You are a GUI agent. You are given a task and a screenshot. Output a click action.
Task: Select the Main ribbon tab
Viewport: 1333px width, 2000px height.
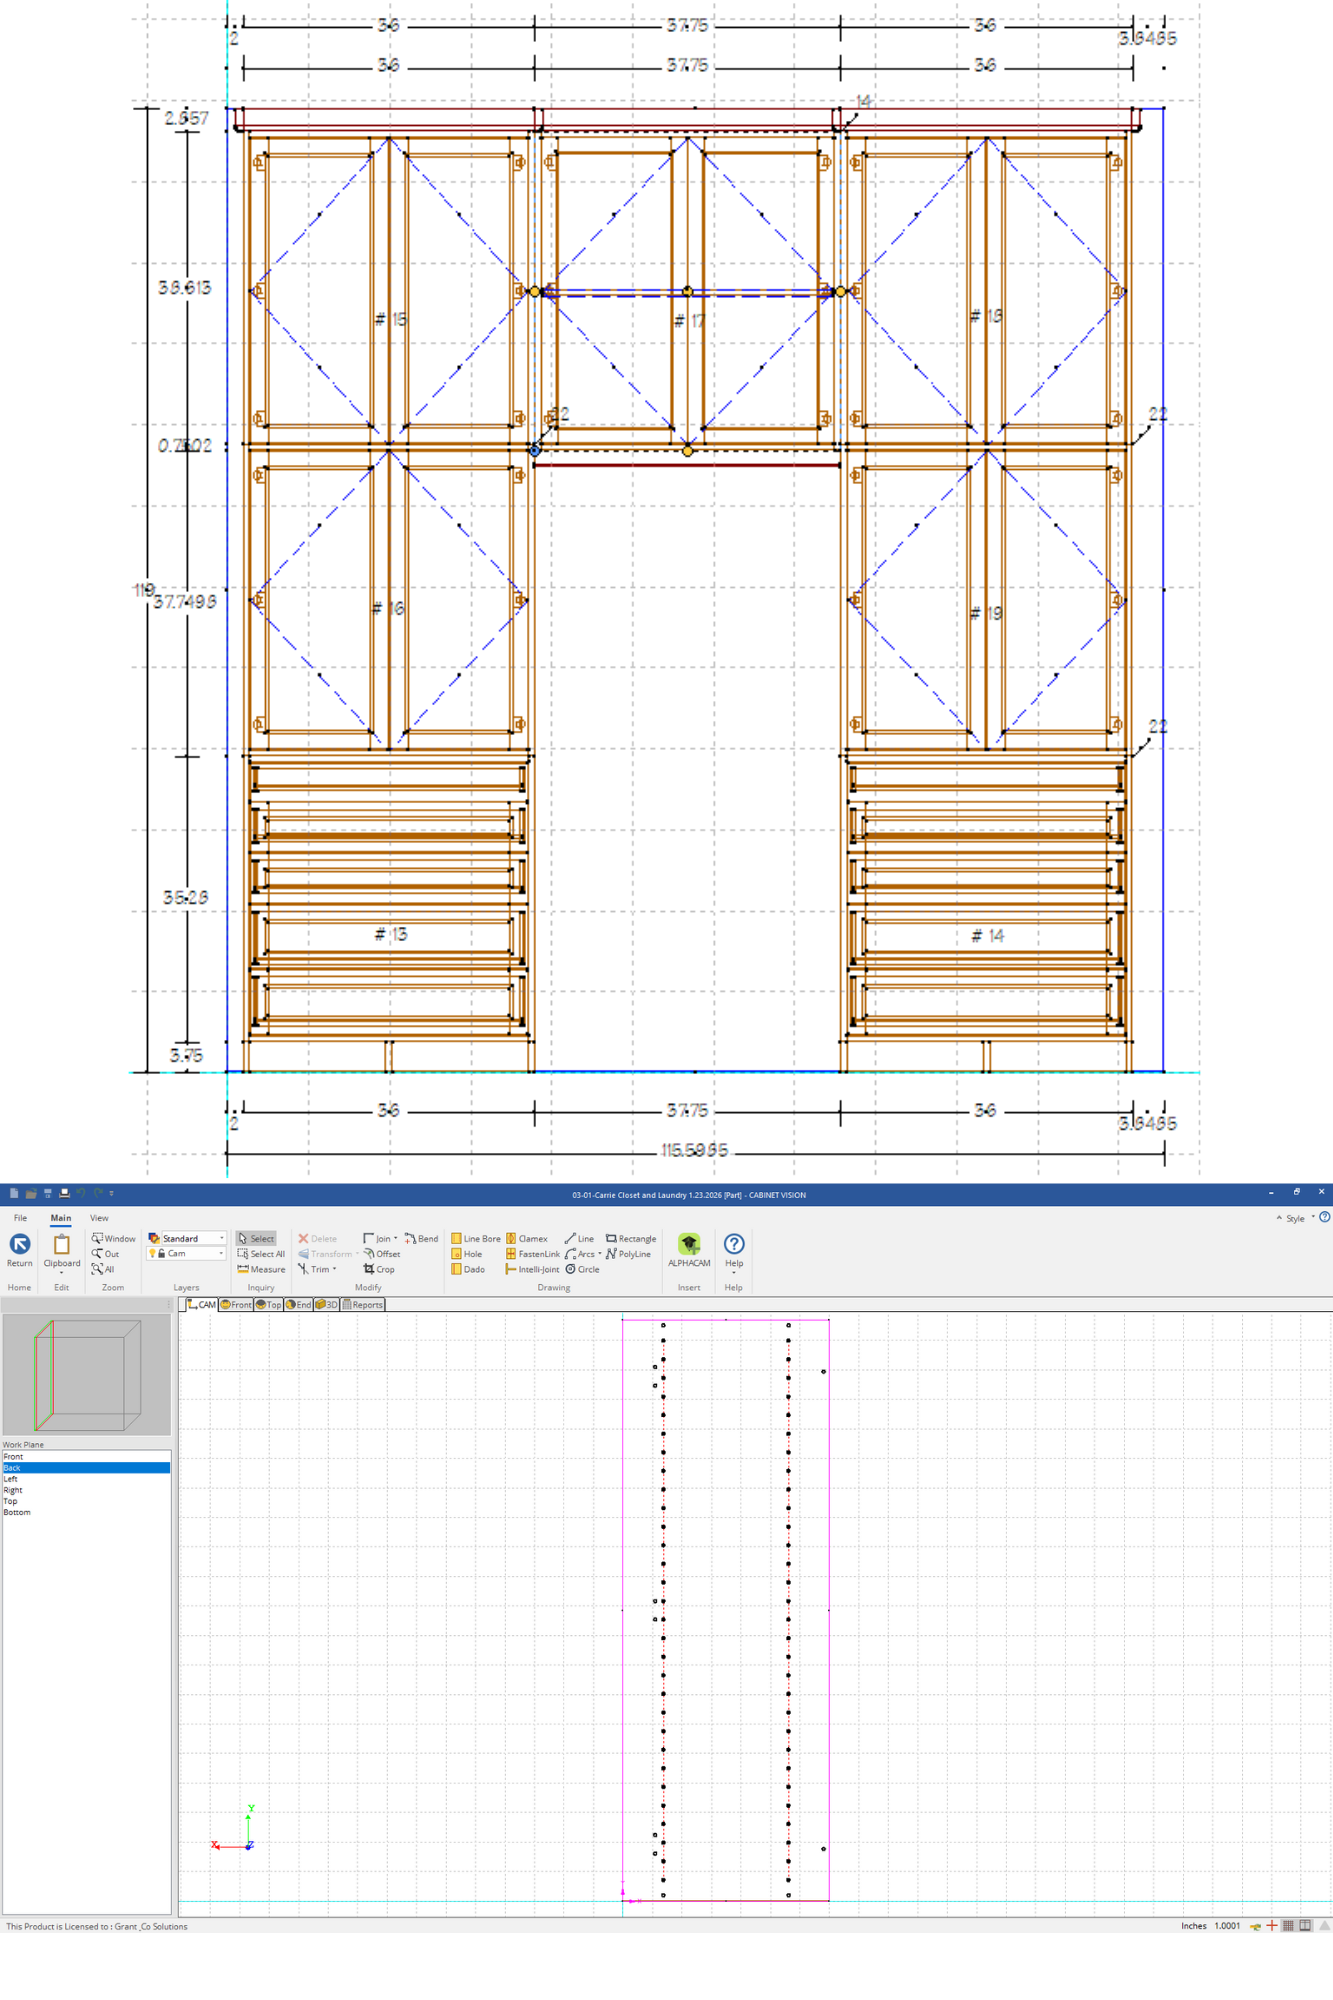click(x=61, y=1218)
